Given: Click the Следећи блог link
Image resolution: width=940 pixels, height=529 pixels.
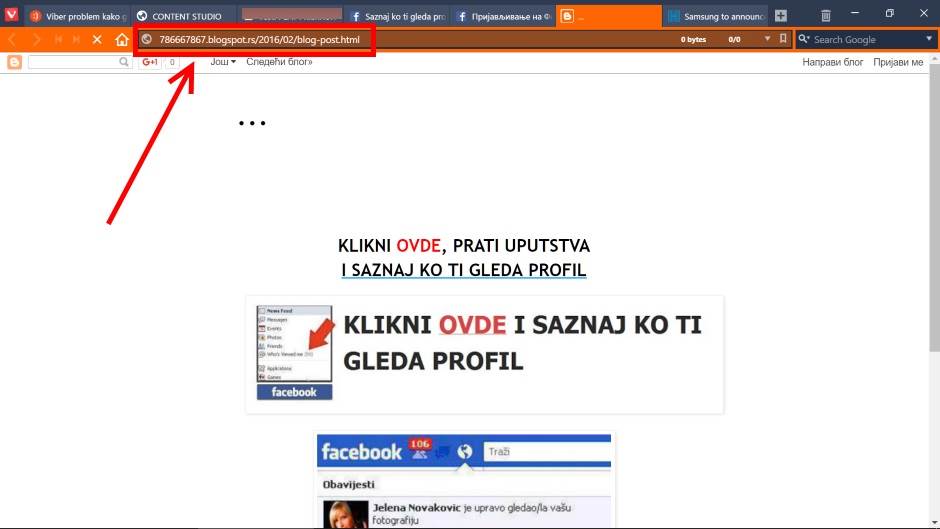Looking at the screenshot, I should point(279,62).
